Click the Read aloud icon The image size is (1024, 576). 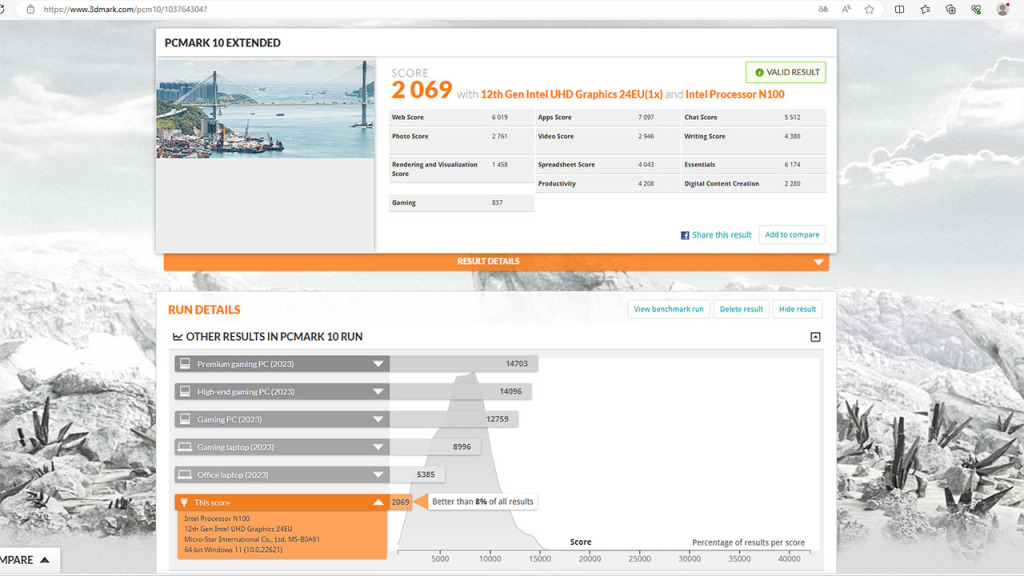[x=846, y=9]
